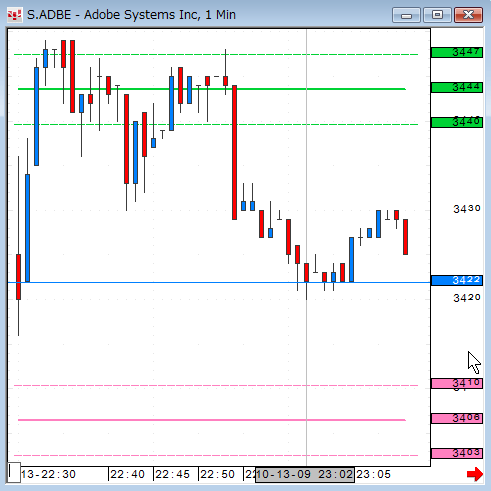Select the 3440 green price label
The height and width of the screenshot is (491, 491).
coord(457,122)
